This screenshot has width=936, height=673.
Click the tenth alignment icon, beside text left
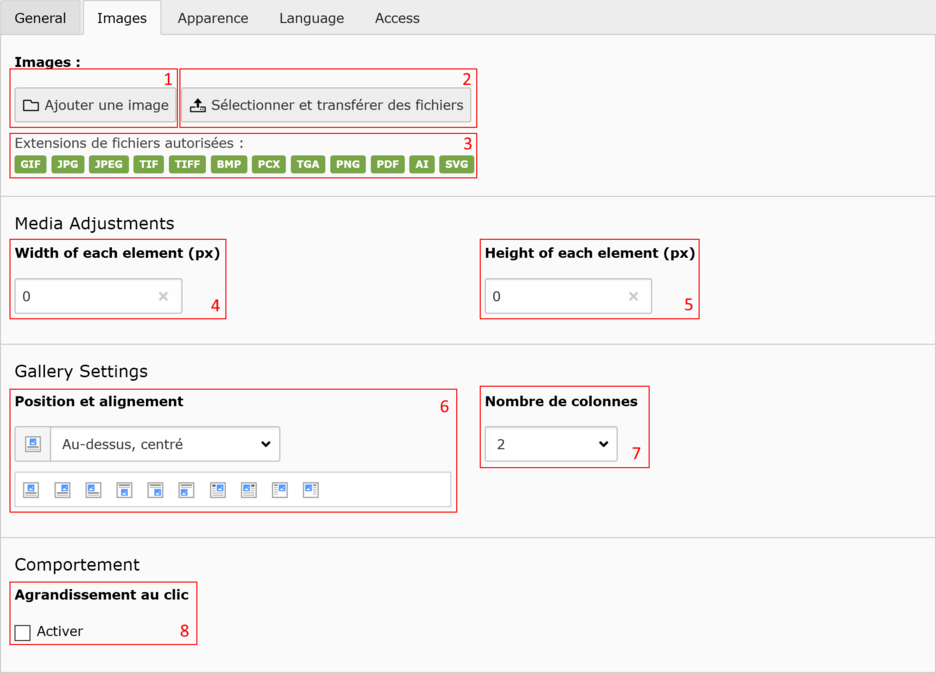pos(311,490)
